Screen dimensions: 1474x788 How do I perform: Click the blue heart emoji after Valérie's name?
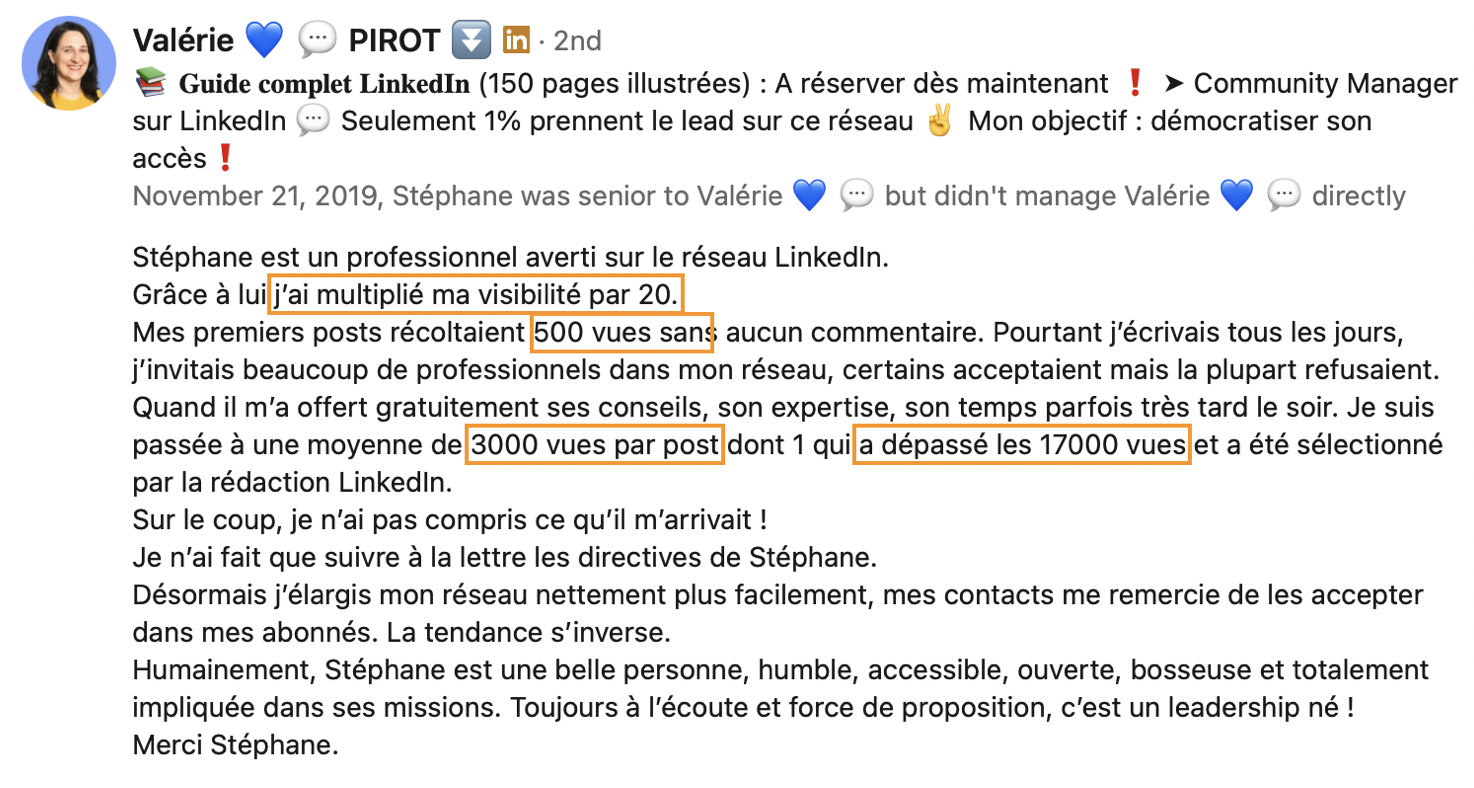click(264, 40)
